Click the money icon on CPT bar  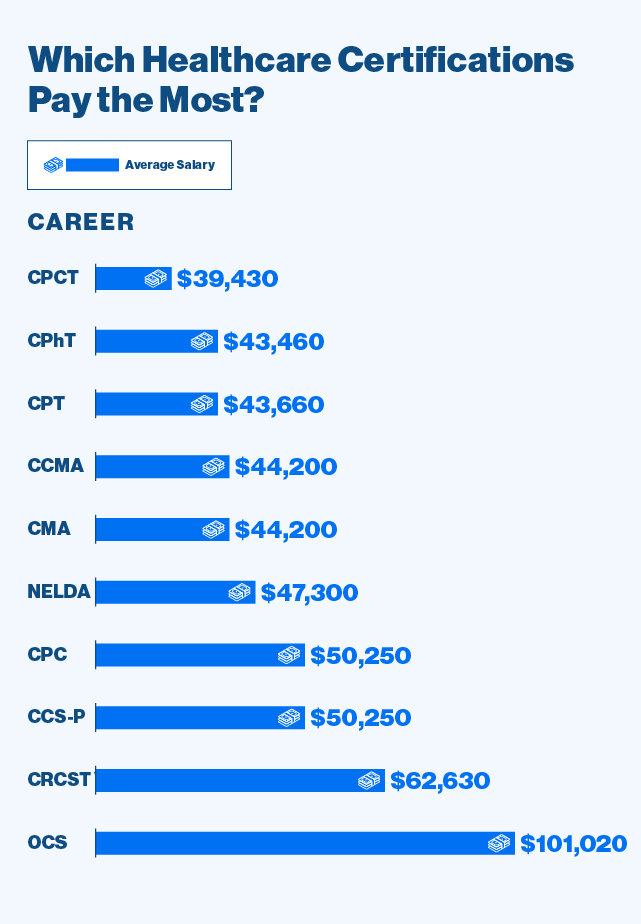coord(202,404)
